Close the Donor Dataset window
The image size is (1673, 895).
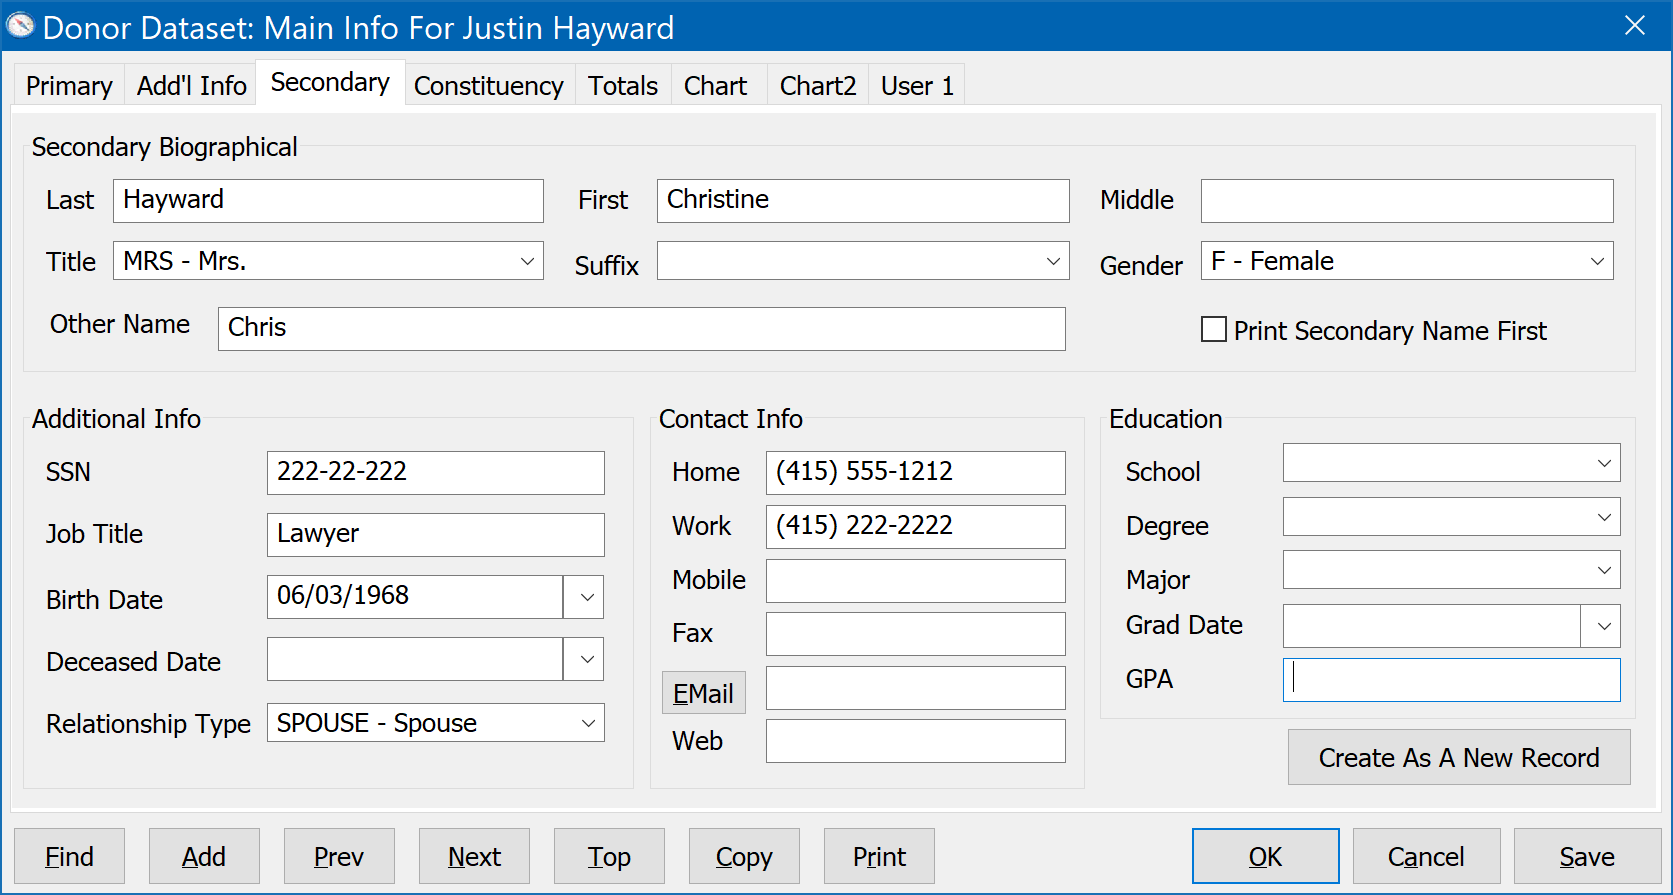coord(1635,25)
